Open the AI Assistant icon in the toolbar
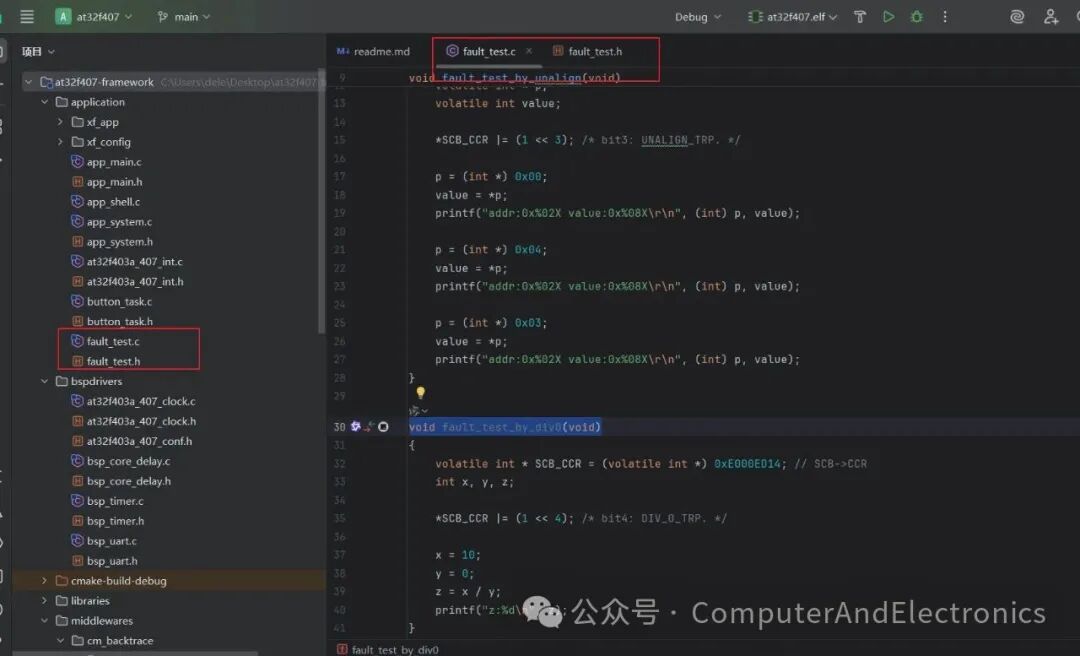The image size is (1080, 656). click(1018, 17)
